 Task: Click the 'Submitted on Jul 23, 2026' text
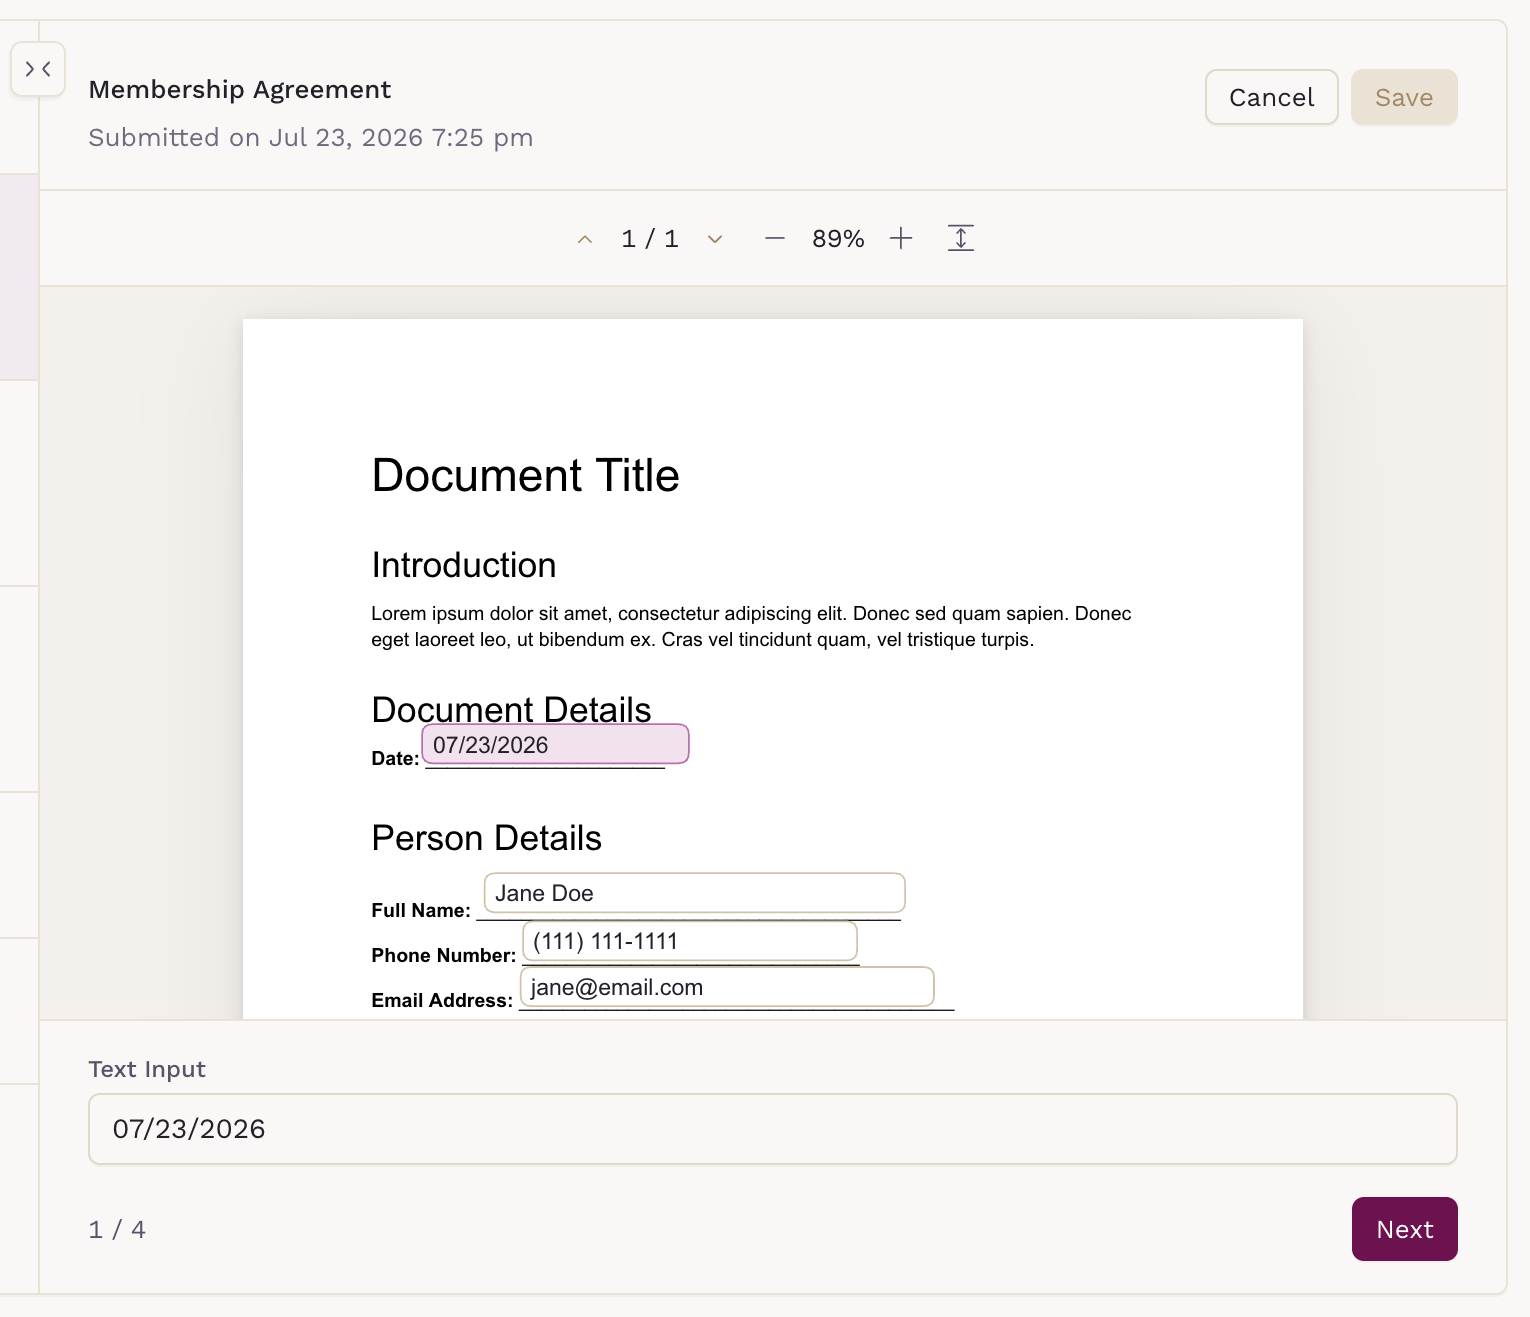pos(311,137)
